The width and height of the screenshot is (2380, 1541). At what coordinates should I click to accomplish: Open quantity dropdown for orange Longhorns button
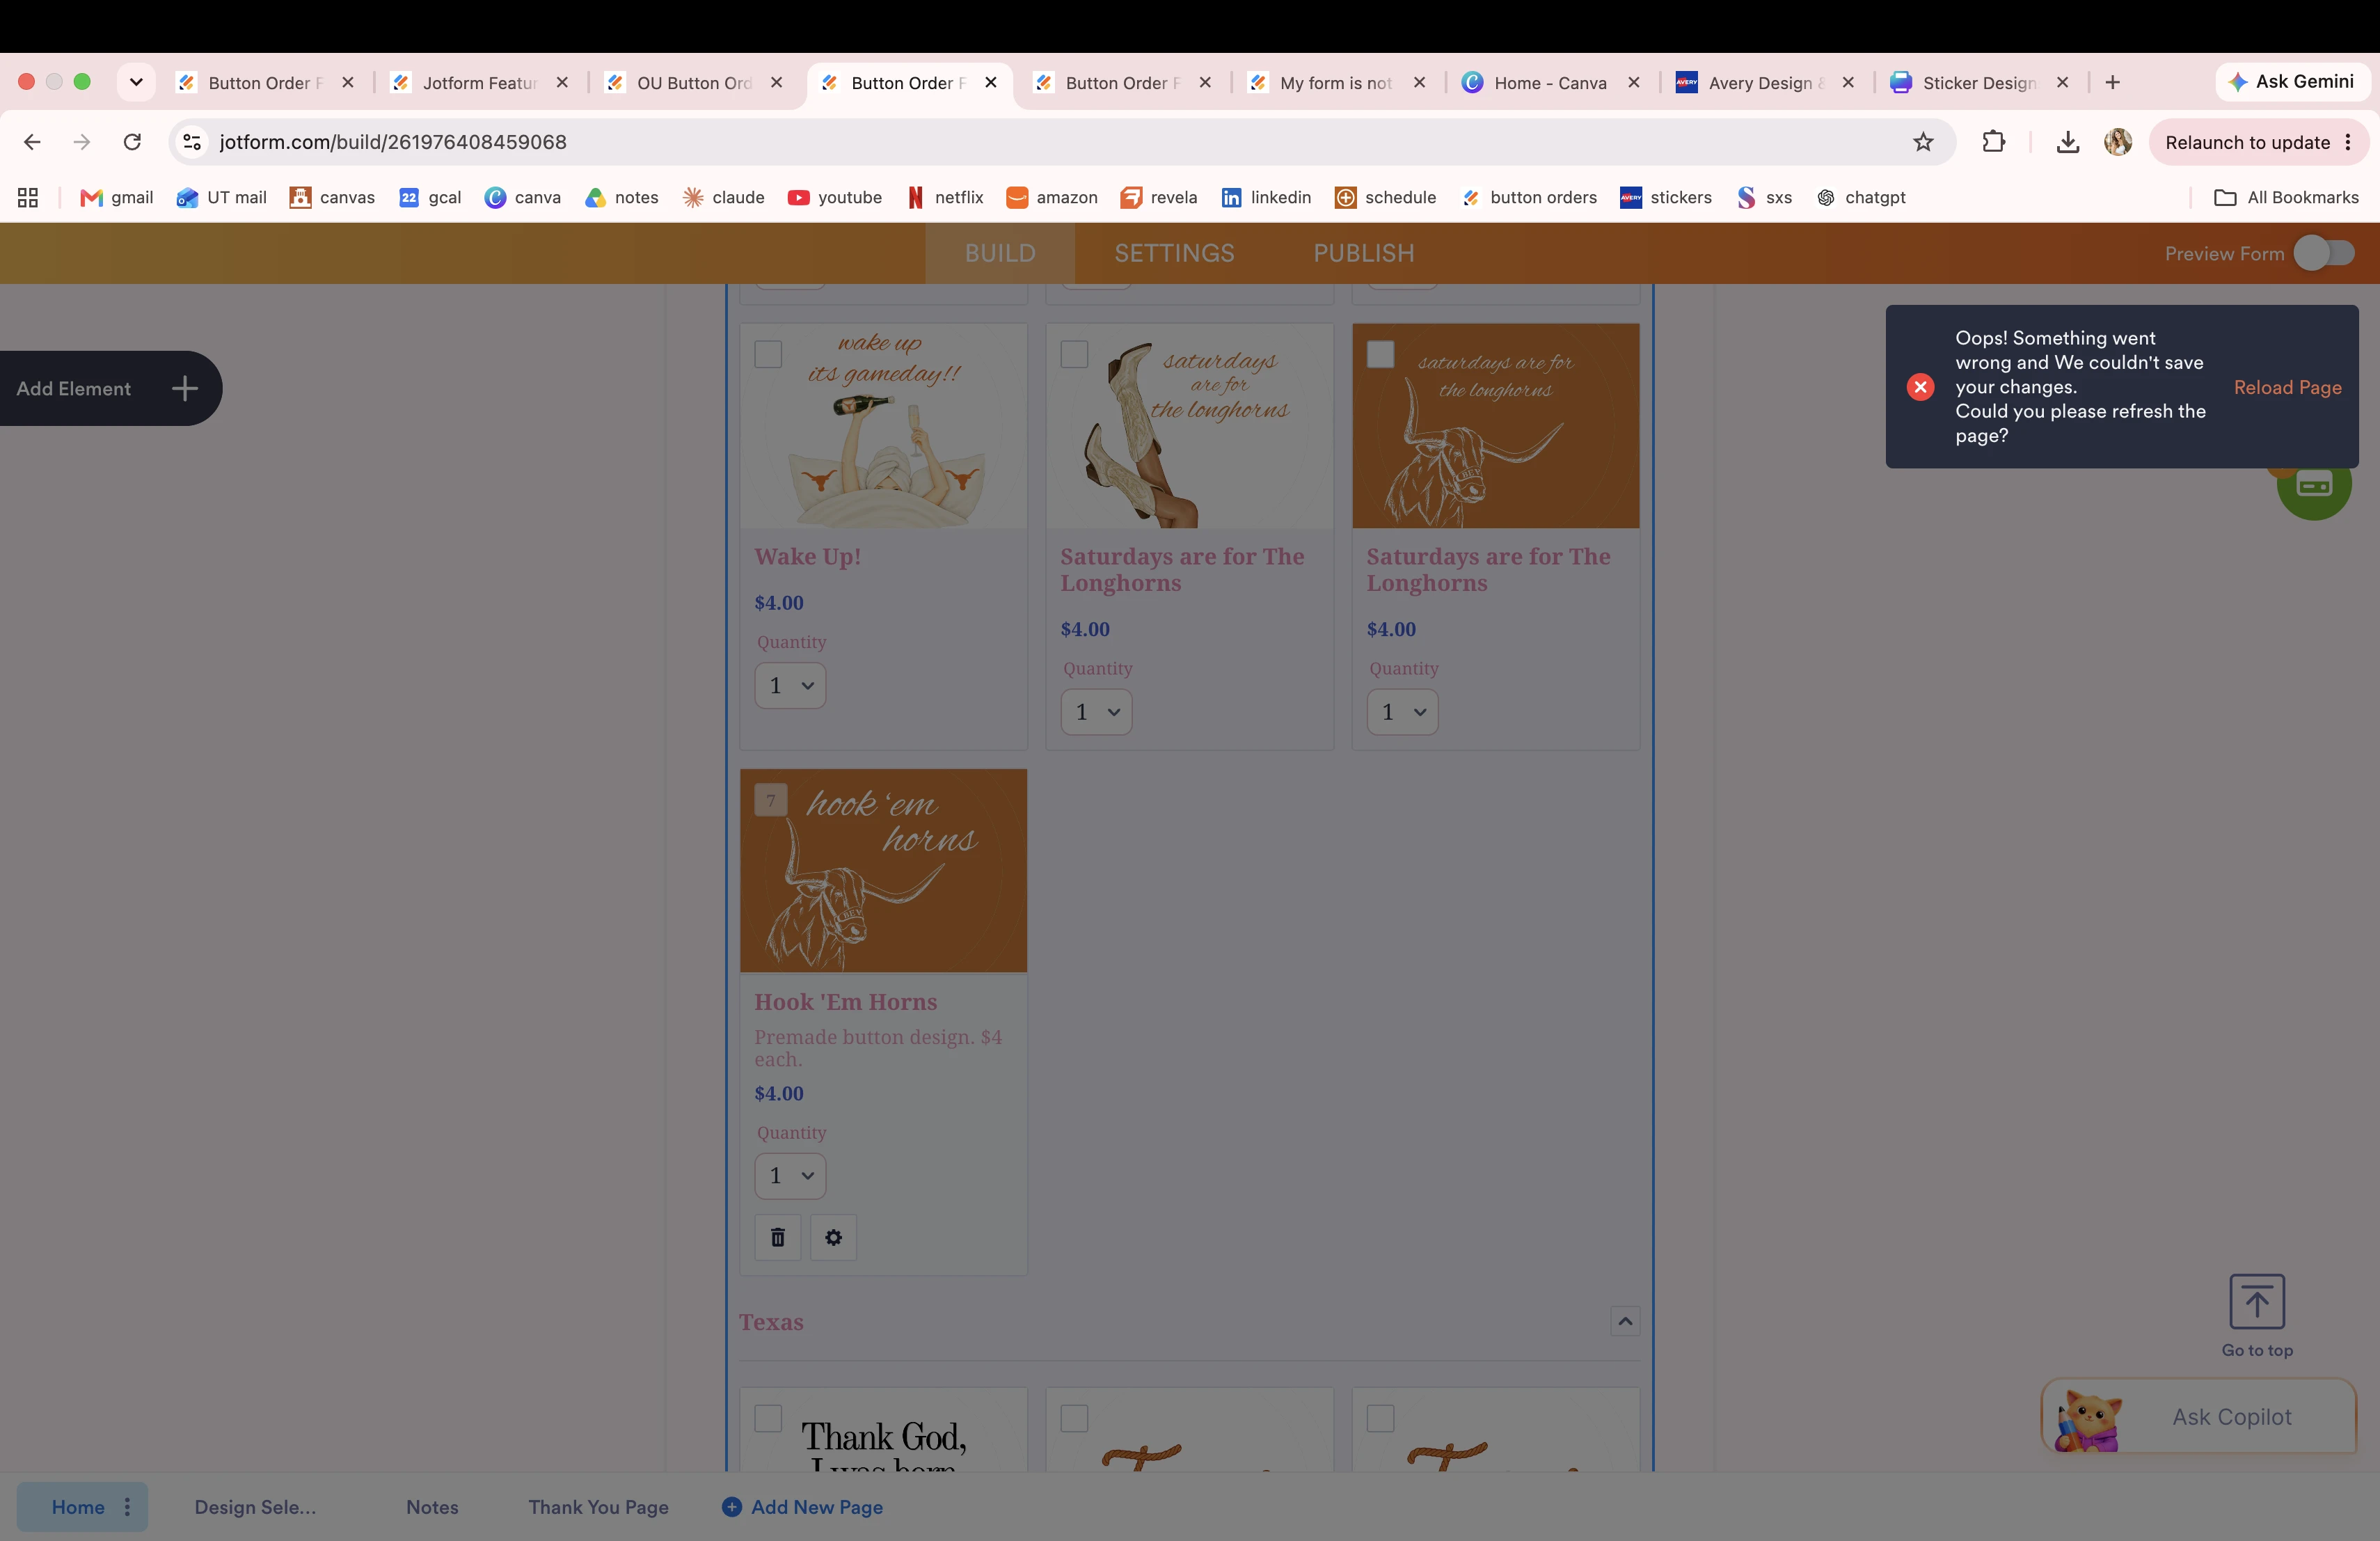point(1402,712)
